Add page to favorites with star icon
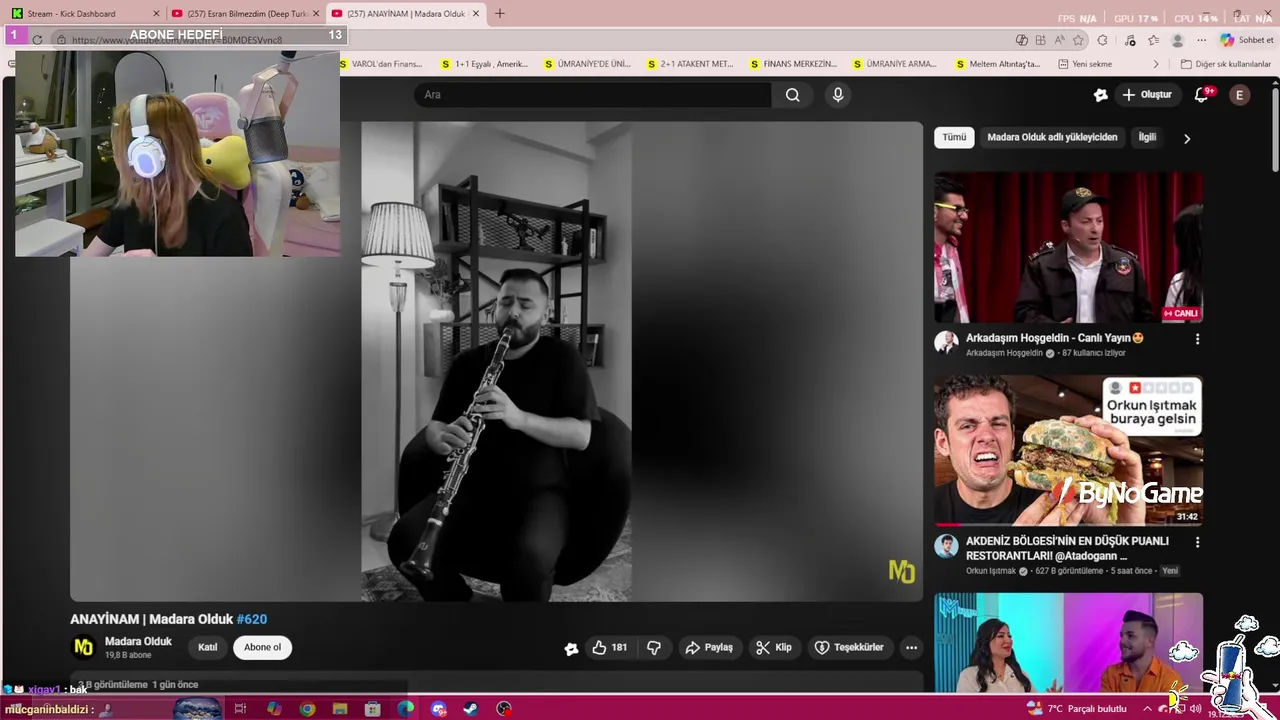Screen dimensions: 1280x720 (1078, 40)
